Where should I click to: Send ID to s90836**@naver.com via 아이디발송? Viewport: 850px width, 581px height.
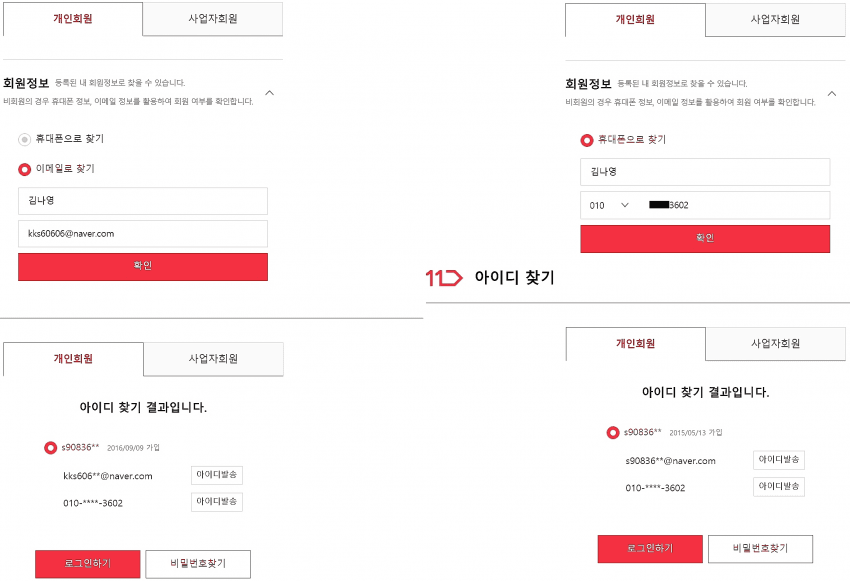point(778,460)
